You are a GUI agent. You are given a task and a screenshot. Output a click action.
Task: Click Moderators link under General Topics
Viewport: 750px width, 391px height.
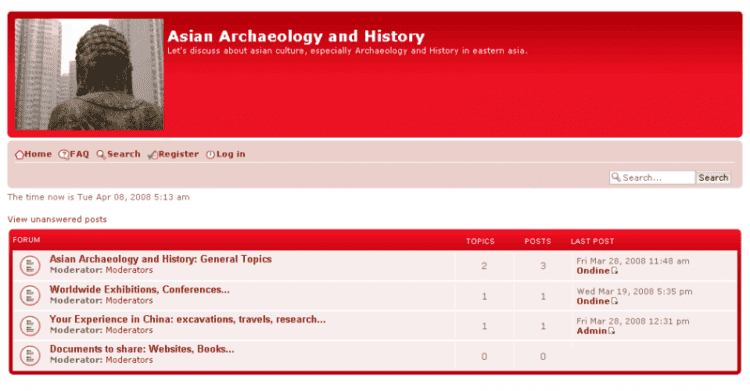pyautogui.click(x=129, y=270)
